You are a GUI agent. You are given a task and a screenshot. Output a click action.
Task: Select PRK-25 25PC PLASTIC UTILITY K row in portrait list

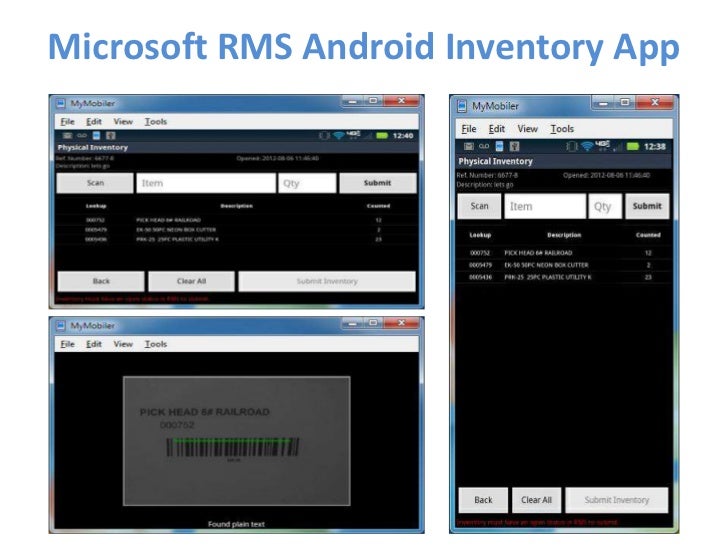tap(564, 277)
